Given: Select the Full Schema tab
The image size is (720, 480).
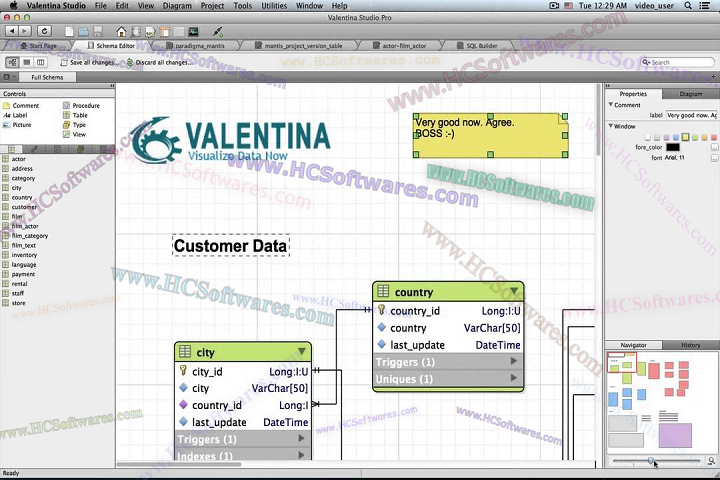Looking at the screenshot, I should click(x=47, y=77).
